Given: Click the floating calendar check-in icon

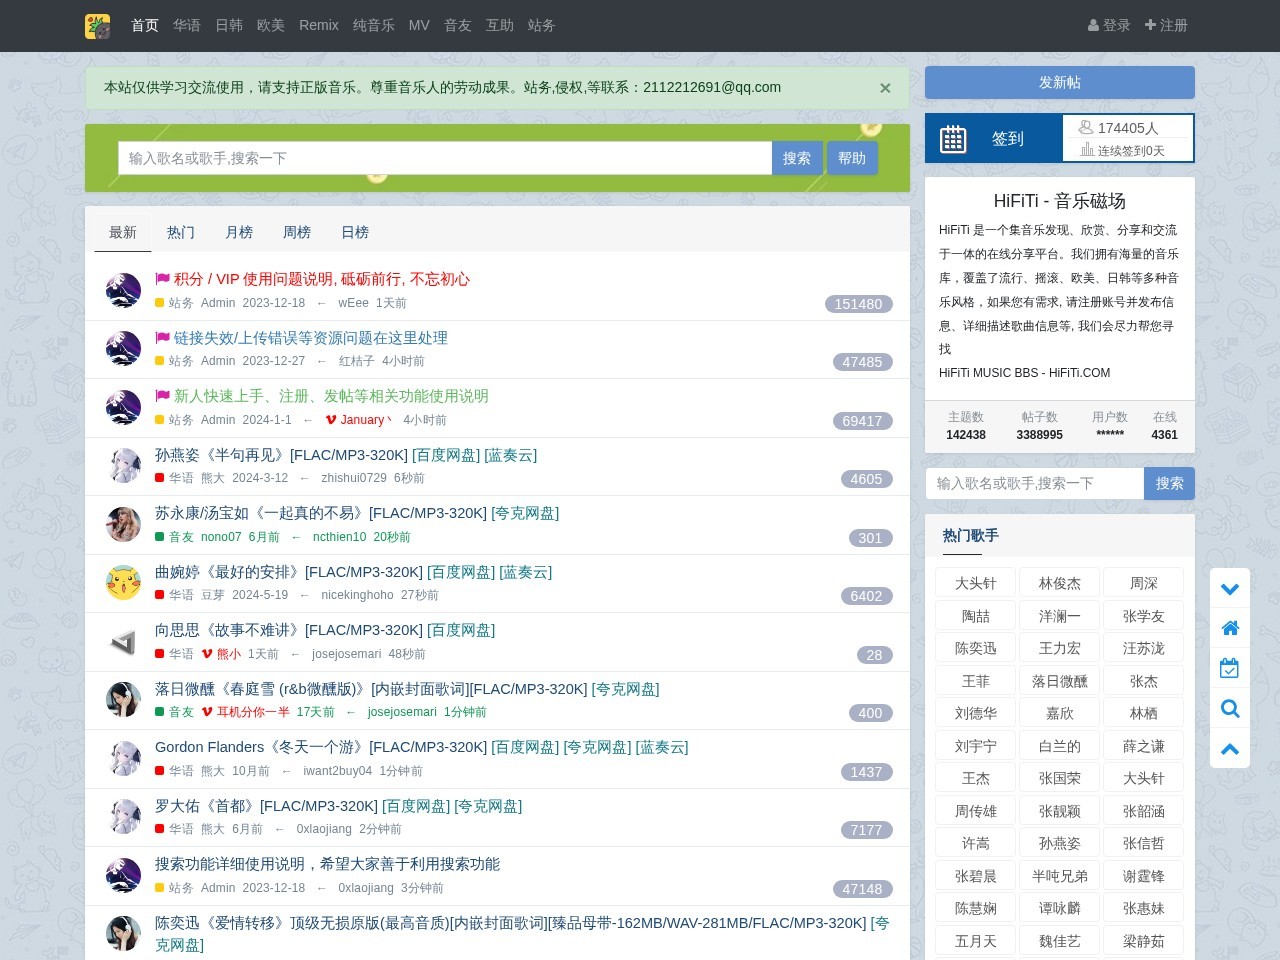Looking at the screenshot, I should coord(1230,668).
